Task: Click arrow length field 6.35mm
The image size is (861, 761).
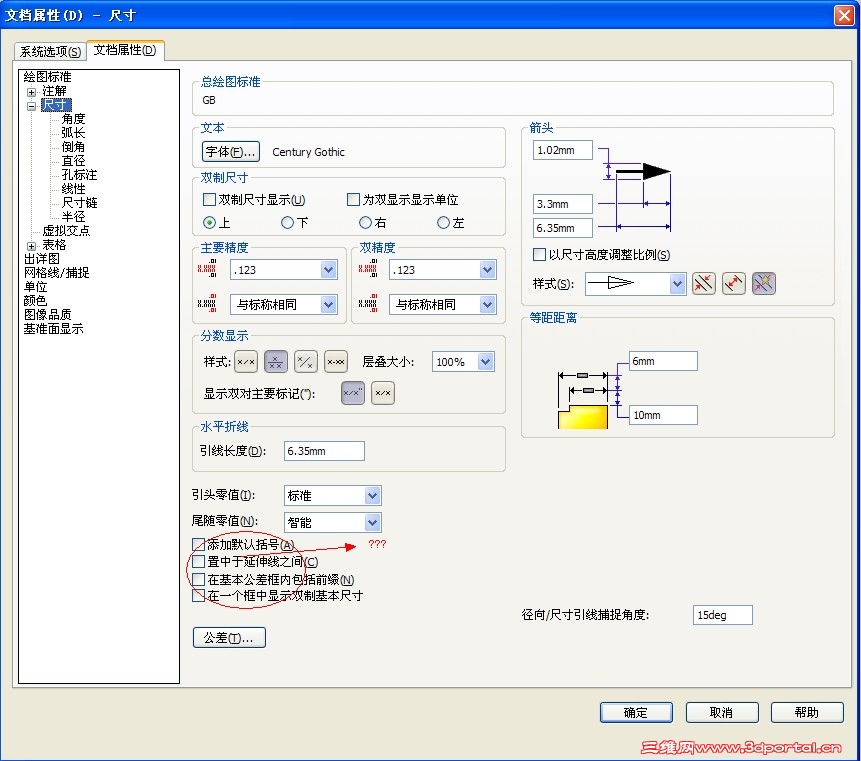Action: (562, 228)
